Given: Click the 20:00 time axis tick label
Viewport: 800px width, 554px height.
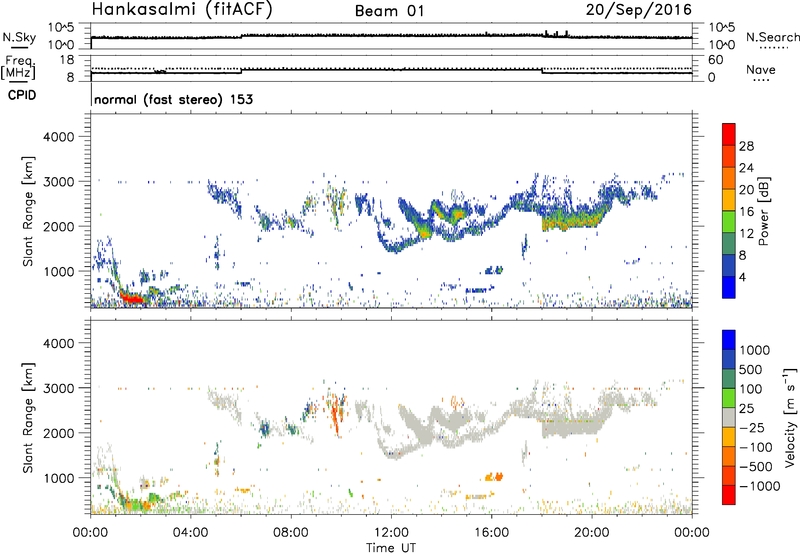Looking at the screenshot, I should (592, 533).
